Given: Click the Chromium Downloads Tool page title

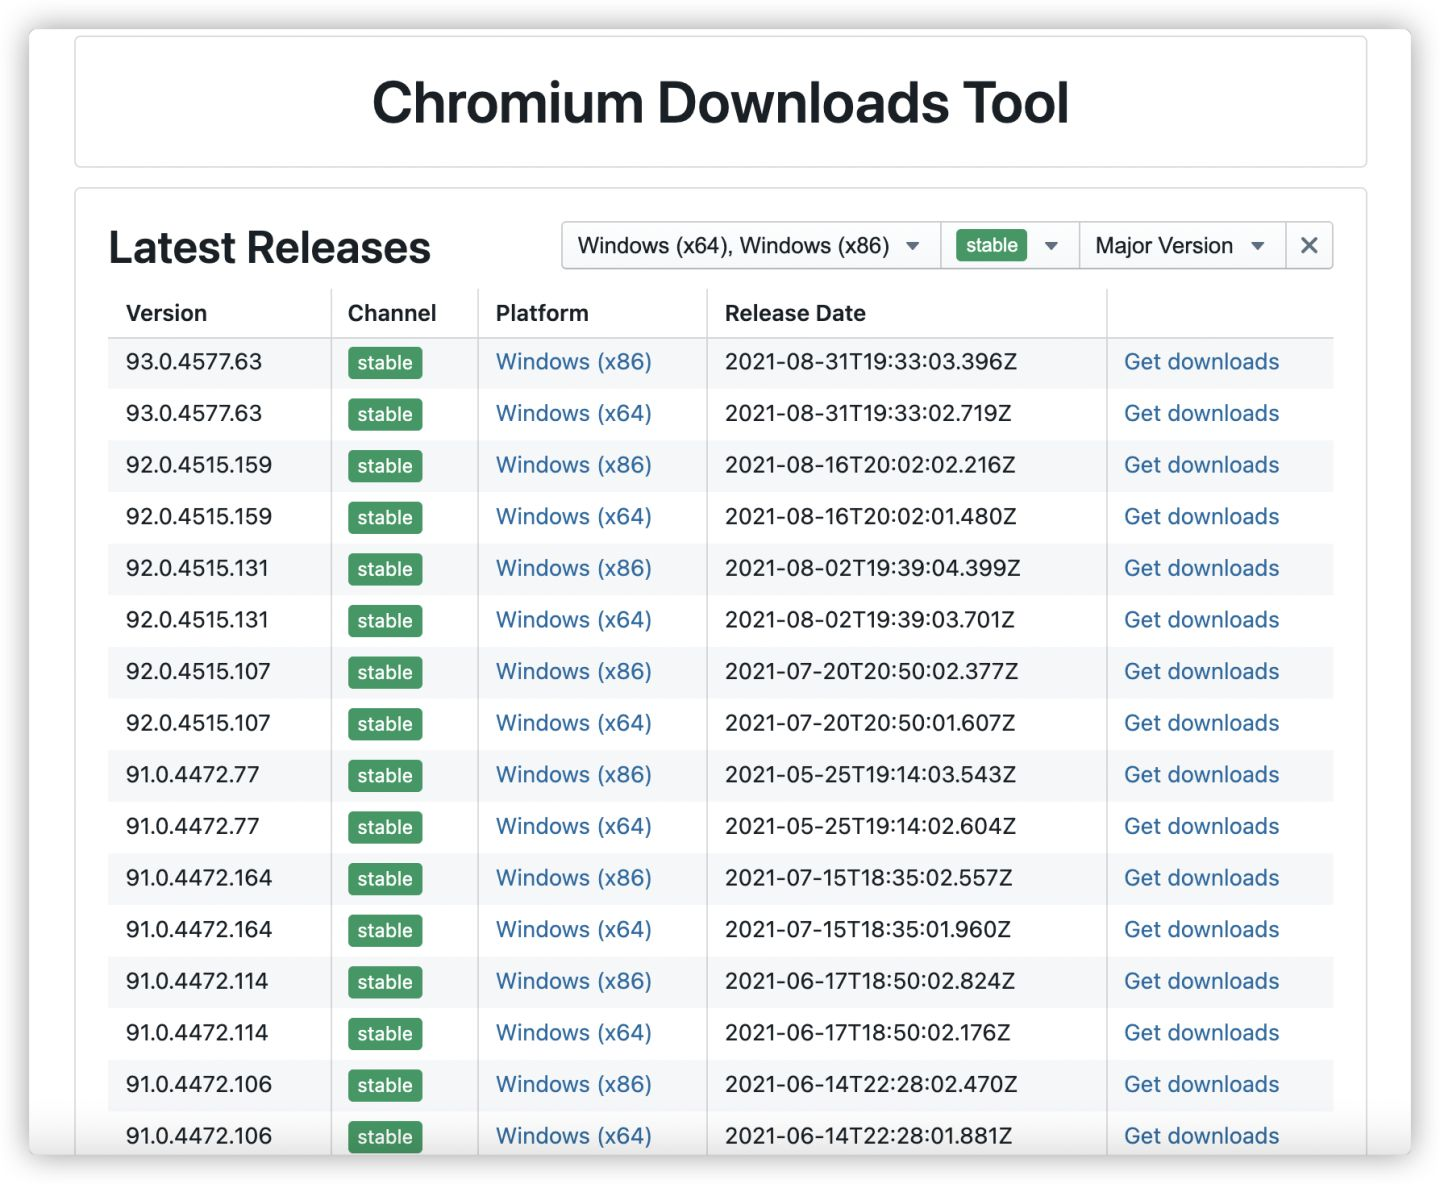Looking at the screenshot, I should click(x=720, y=102).
